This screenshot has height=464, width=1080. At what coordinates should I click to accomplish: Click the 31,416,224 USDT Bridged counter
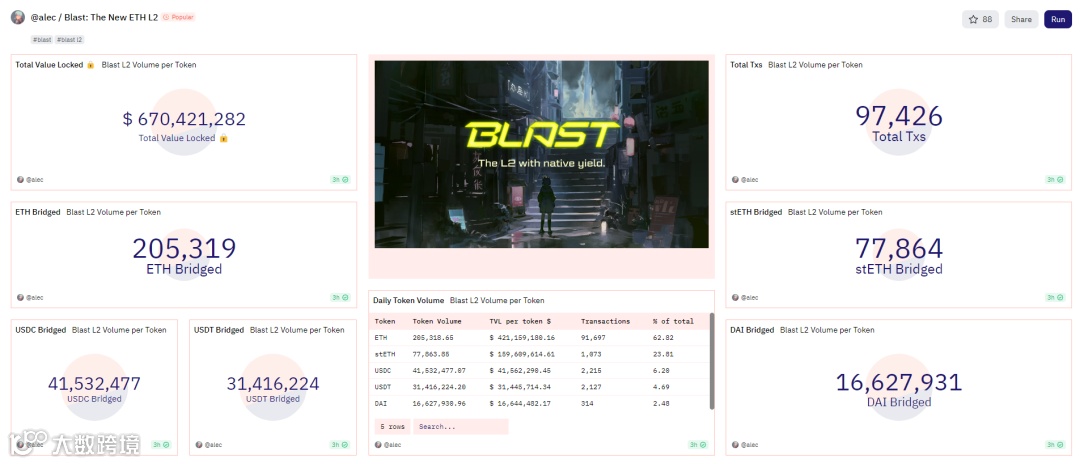click(273, 383)
